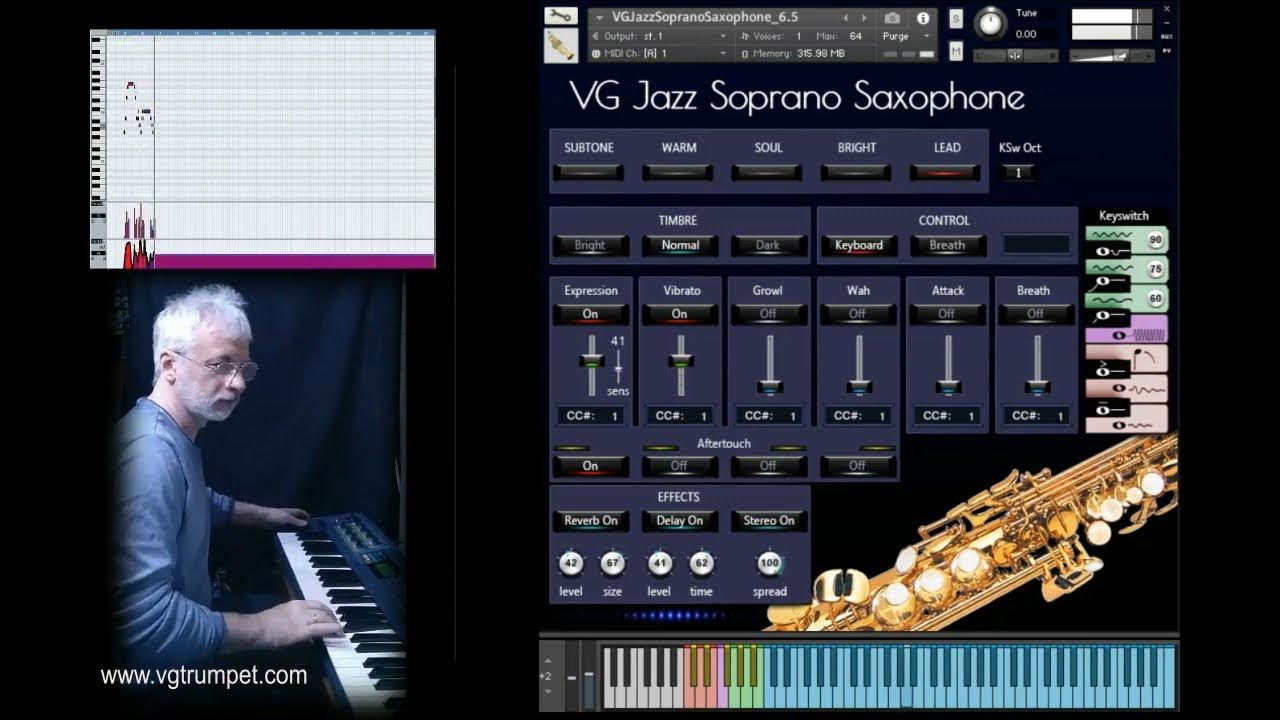Viewport: 1280px width, 720px height.
Task: Click the Wah fader handle
Action: click(x=858, y=386)
